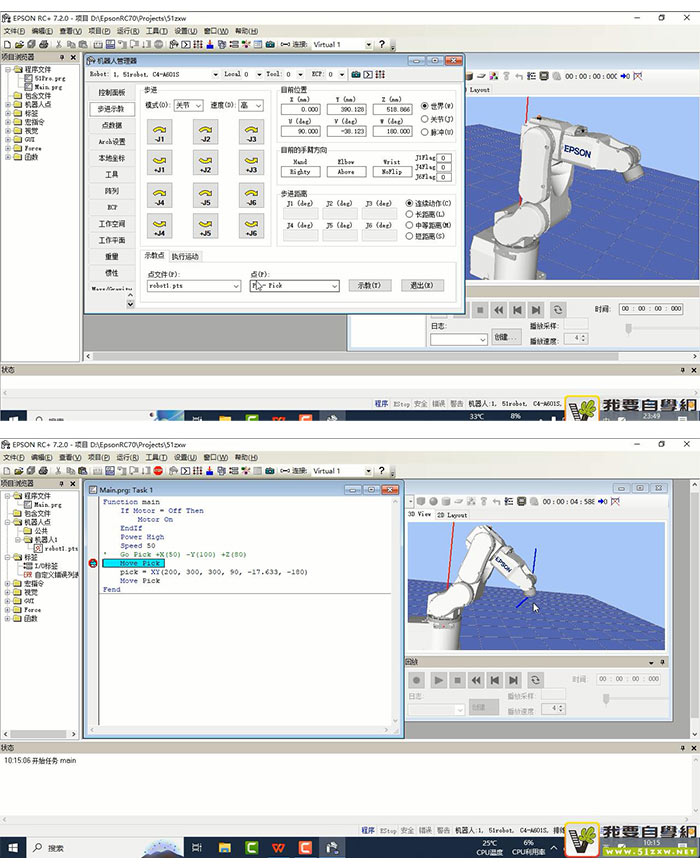Open the Arch设置 side tab
The image size is (700, 866).
pos(112,141)
